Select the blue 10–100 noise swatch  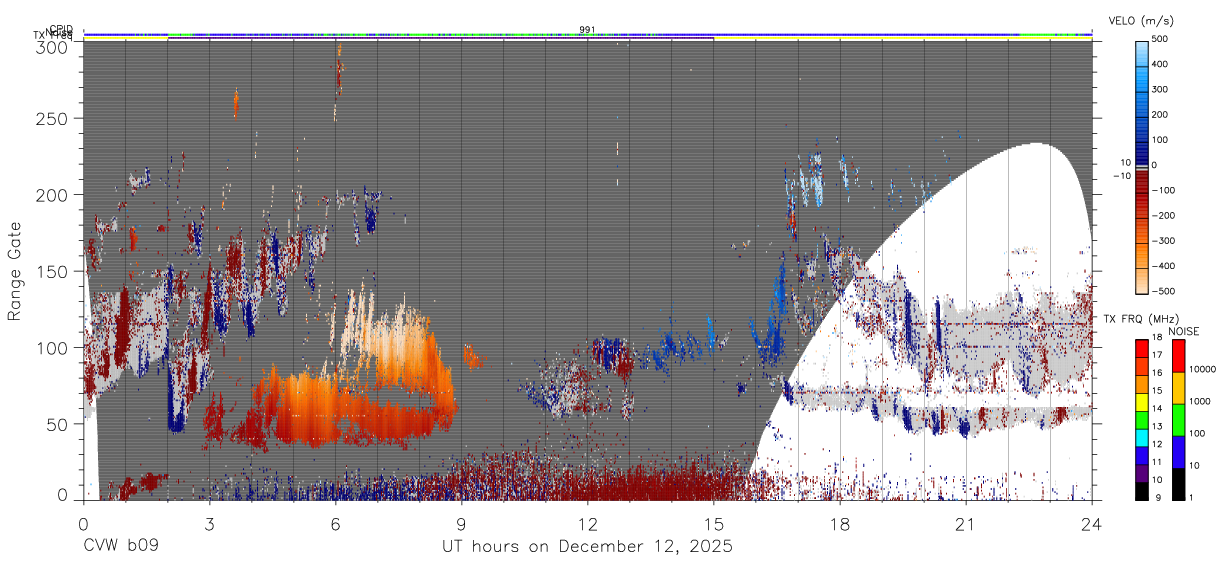pyautogui.click(x=1178, y=450)
